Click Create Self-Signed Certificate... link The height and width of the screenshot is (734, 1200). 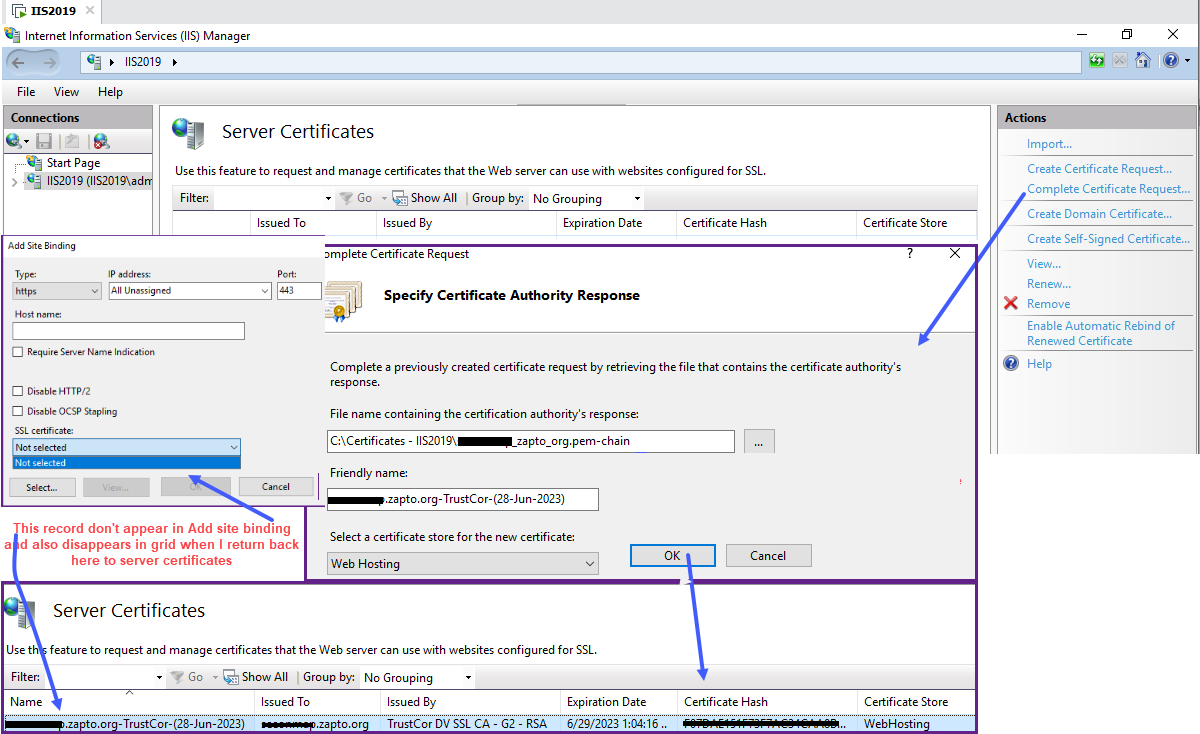pyautogui.click(x=1108, y=239)
